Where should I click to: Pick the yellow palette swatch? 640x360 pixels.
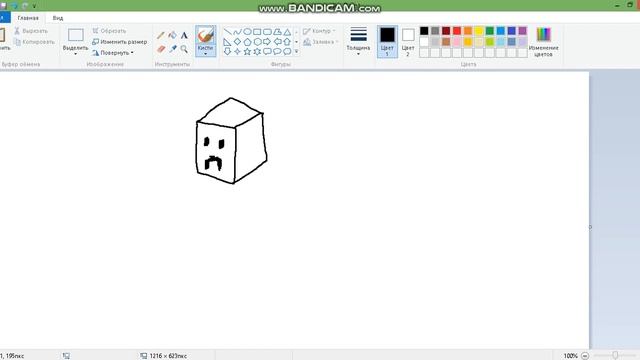pos(479,31)
